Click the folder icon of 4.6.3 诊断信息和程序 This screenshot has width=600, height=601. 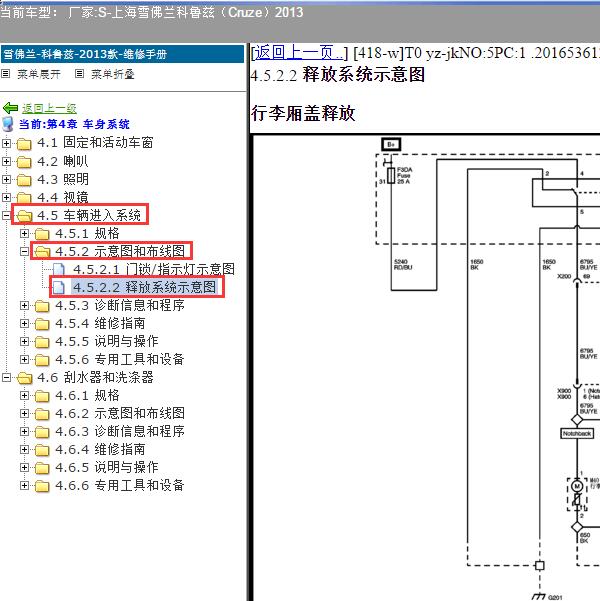click(42, 432)
